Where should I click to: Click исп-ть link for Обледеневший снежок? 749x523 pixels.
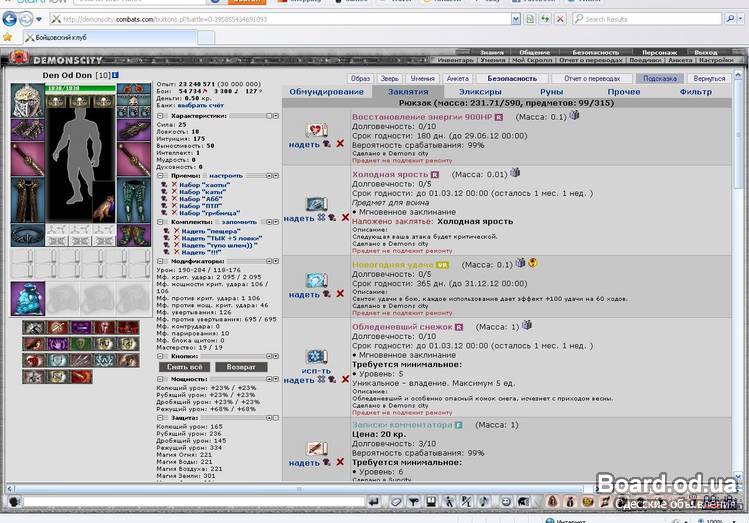[x=316, y=371]
